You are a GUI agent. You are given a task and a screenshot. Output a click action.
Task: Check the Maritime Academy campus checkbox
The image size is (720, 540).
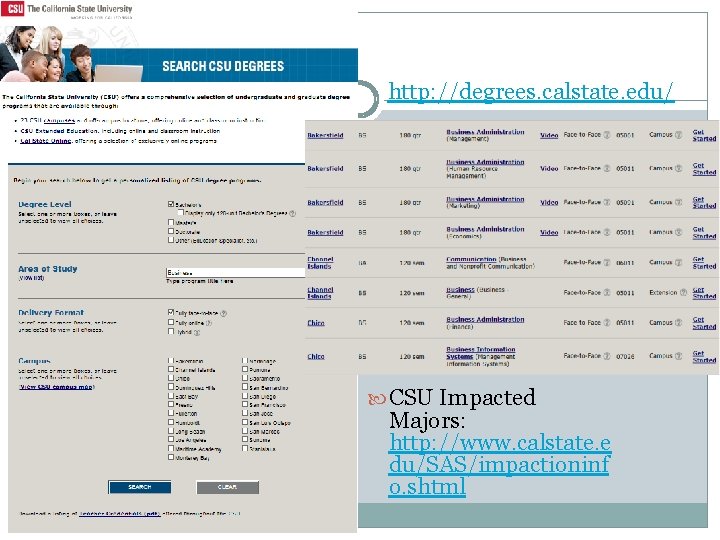pos(171,448)
